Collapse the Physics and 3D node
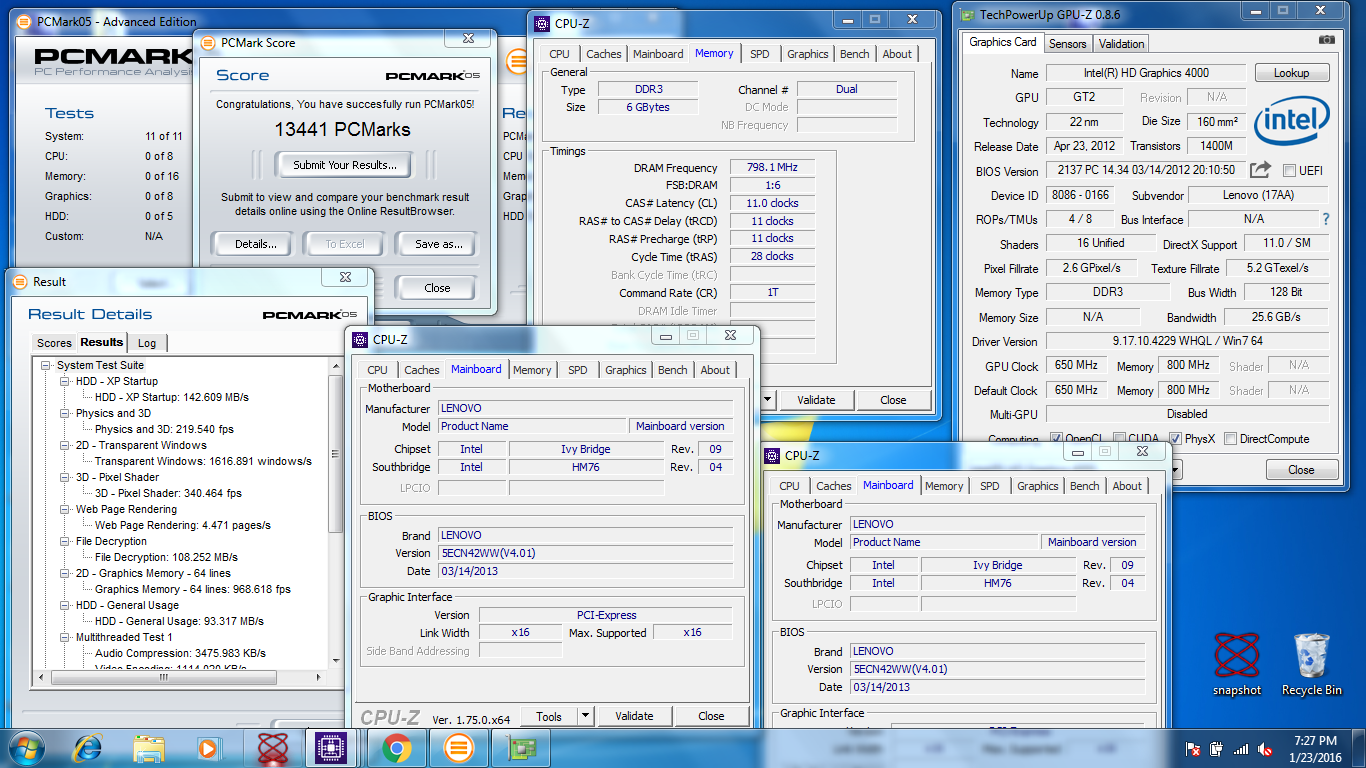 65,414
